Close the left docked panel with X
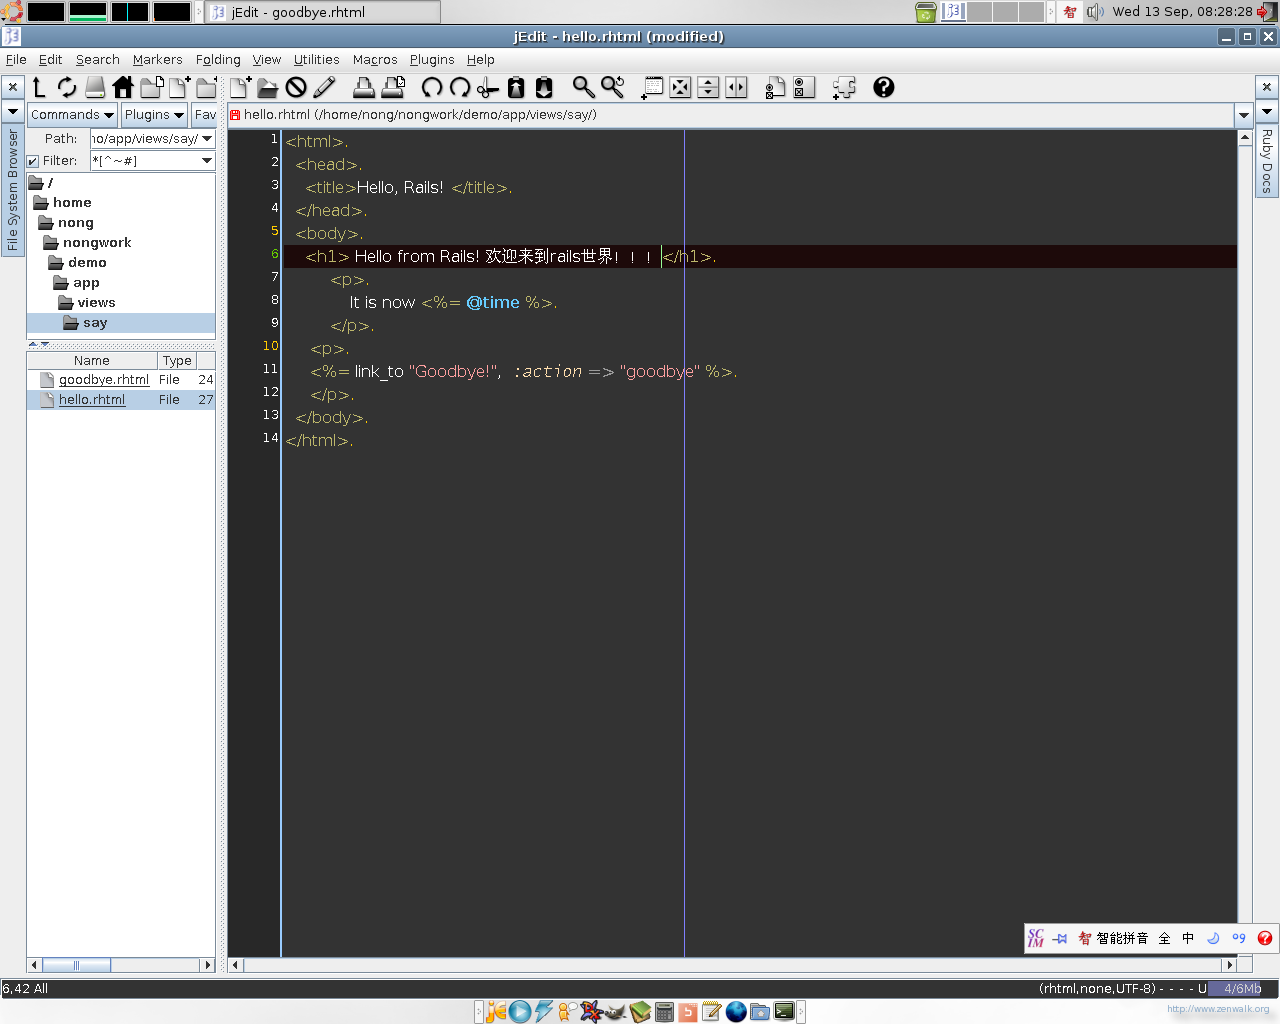Viewport: 1280px width, 1024px height. [x=13, y=87]
